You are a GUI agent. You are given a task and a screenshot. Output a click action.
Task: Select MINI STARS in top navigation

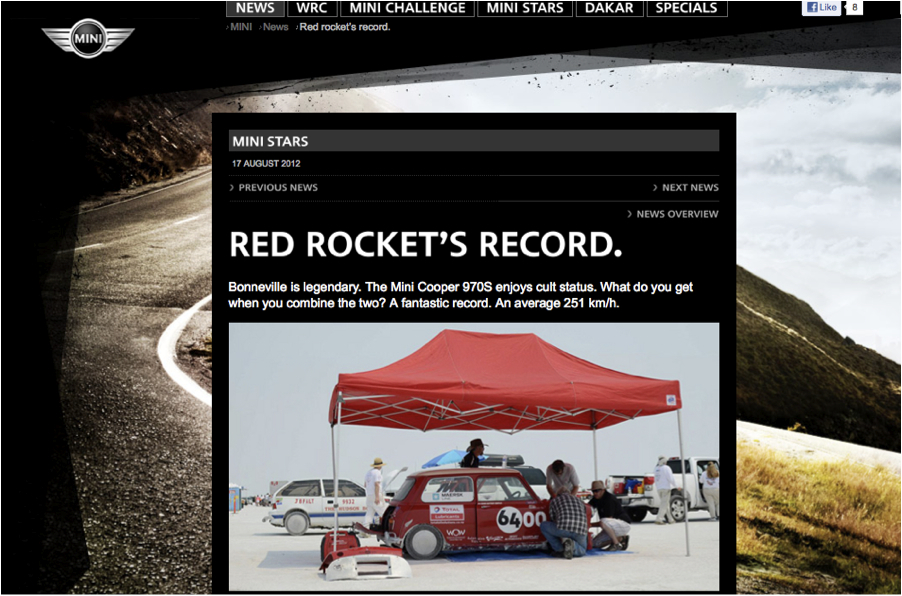(525, 8)
